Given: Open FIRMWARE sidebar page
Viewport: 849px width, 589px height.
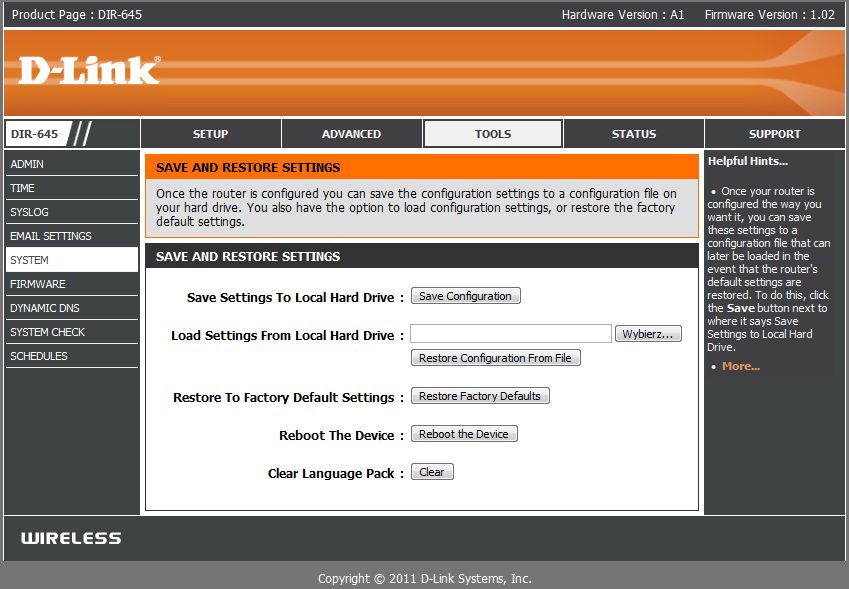Looking at the screenshot, I should tap(71, 284).
